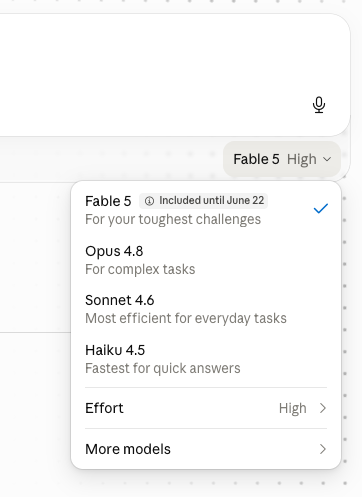
Task: Open the Fable 5 High model selector
Action: coord(282,159)
